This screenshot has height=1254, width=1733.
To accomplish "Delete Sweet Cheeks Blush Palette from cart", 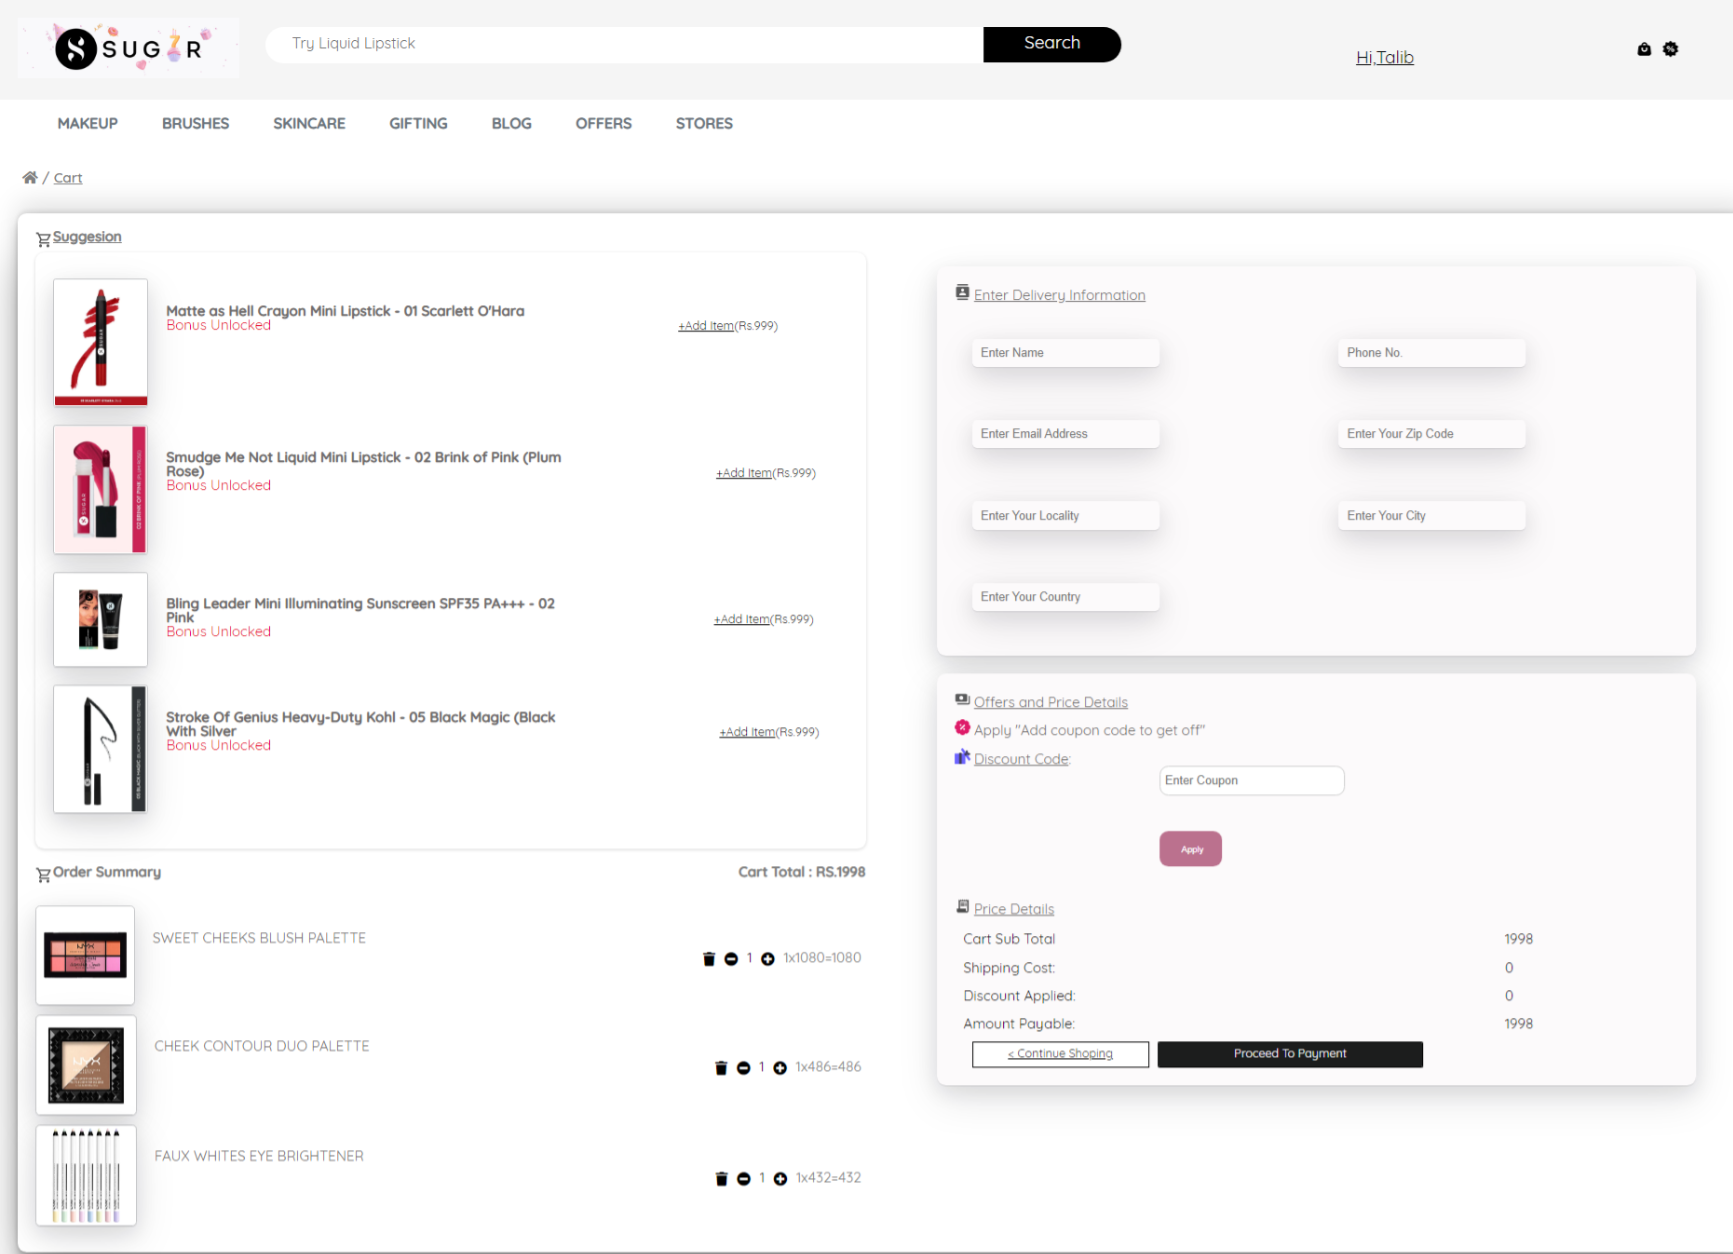I will [x=709, y=959].
